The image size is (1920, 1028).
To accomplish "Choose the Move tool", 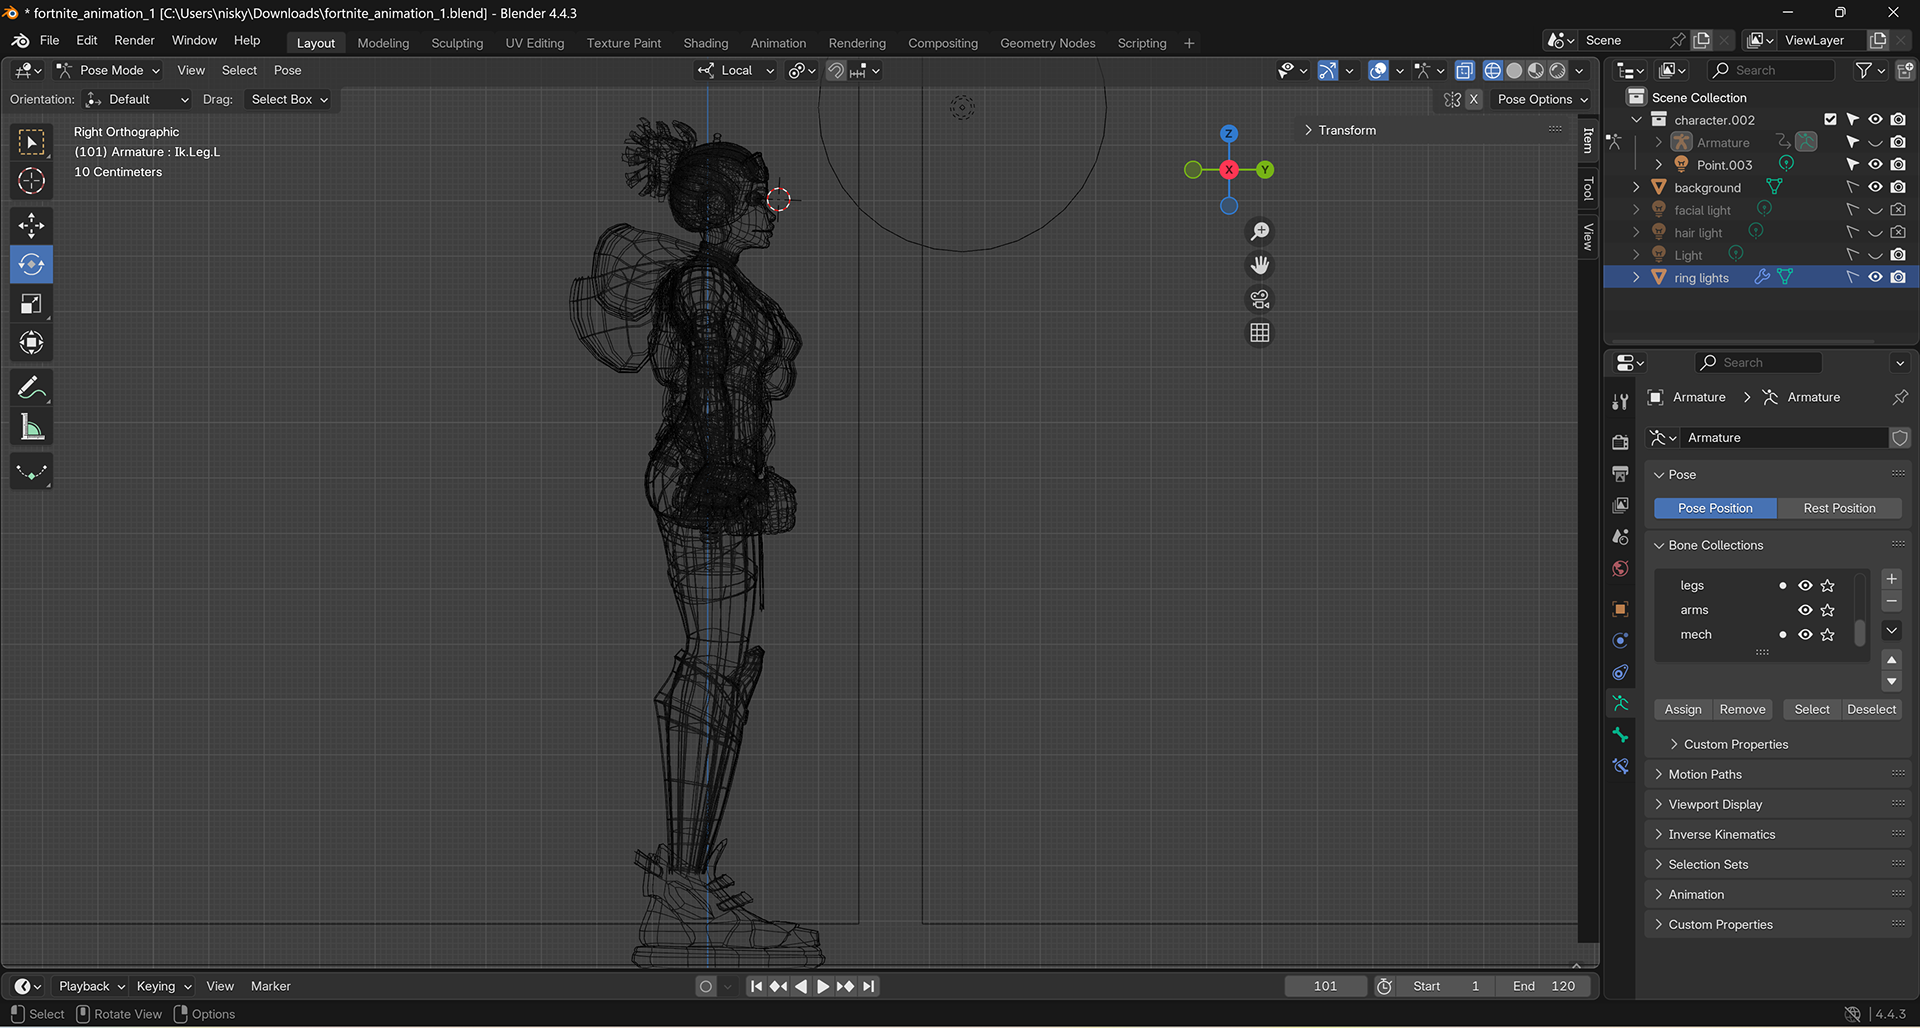I will [31, 225].
